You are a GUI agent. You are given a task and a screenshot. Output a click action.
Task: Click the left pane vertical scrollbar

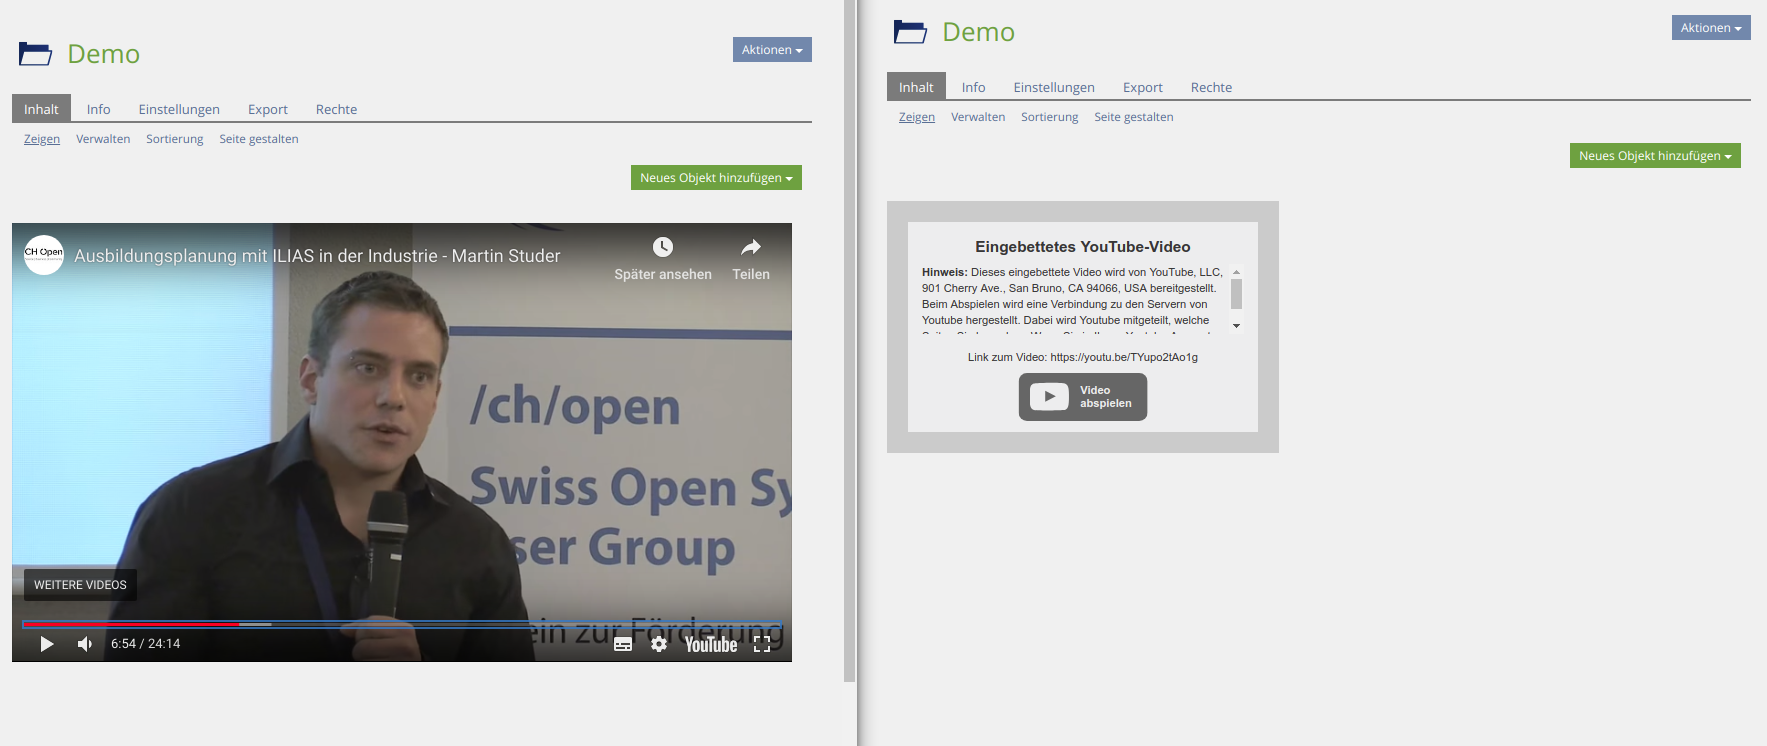850,340
